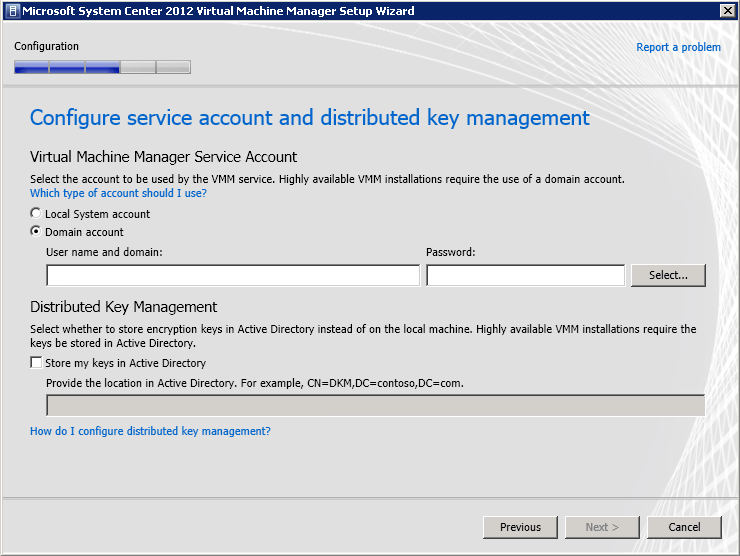This screenshot has height=556, width=740.
Task: Open 'How do I configure distributed key management?' link
Action: (x=150, y=431)
